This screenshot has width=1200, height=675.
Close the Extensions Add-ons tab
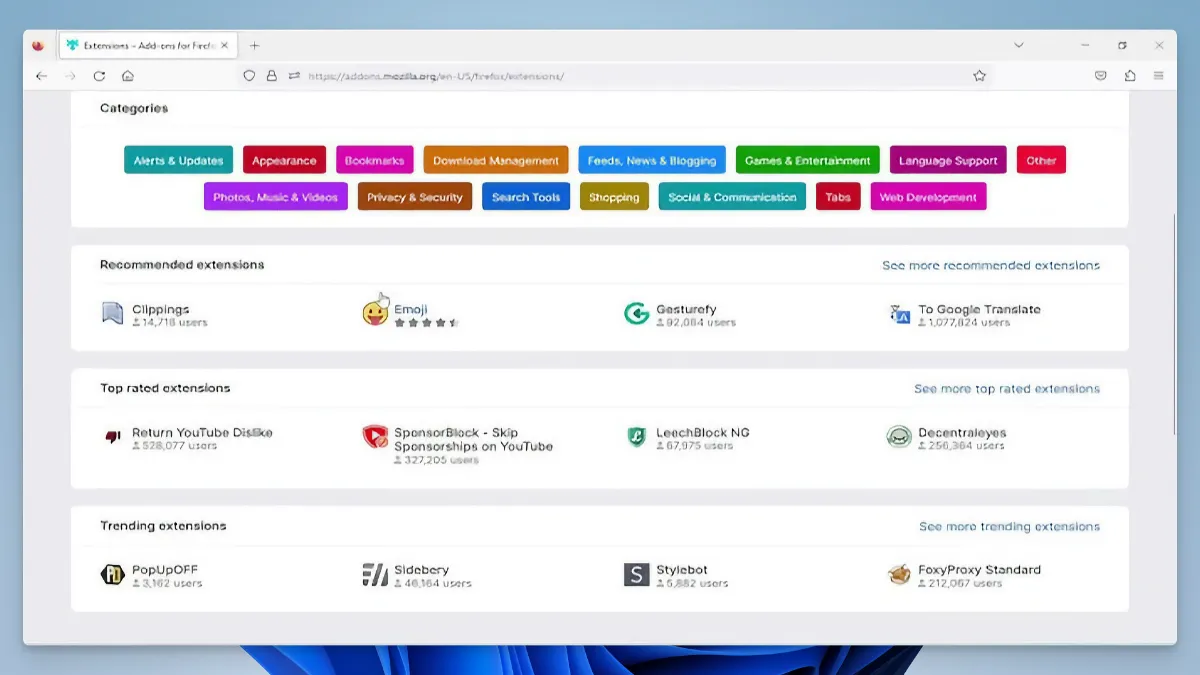pyautogui.click(x=225, y=46)
